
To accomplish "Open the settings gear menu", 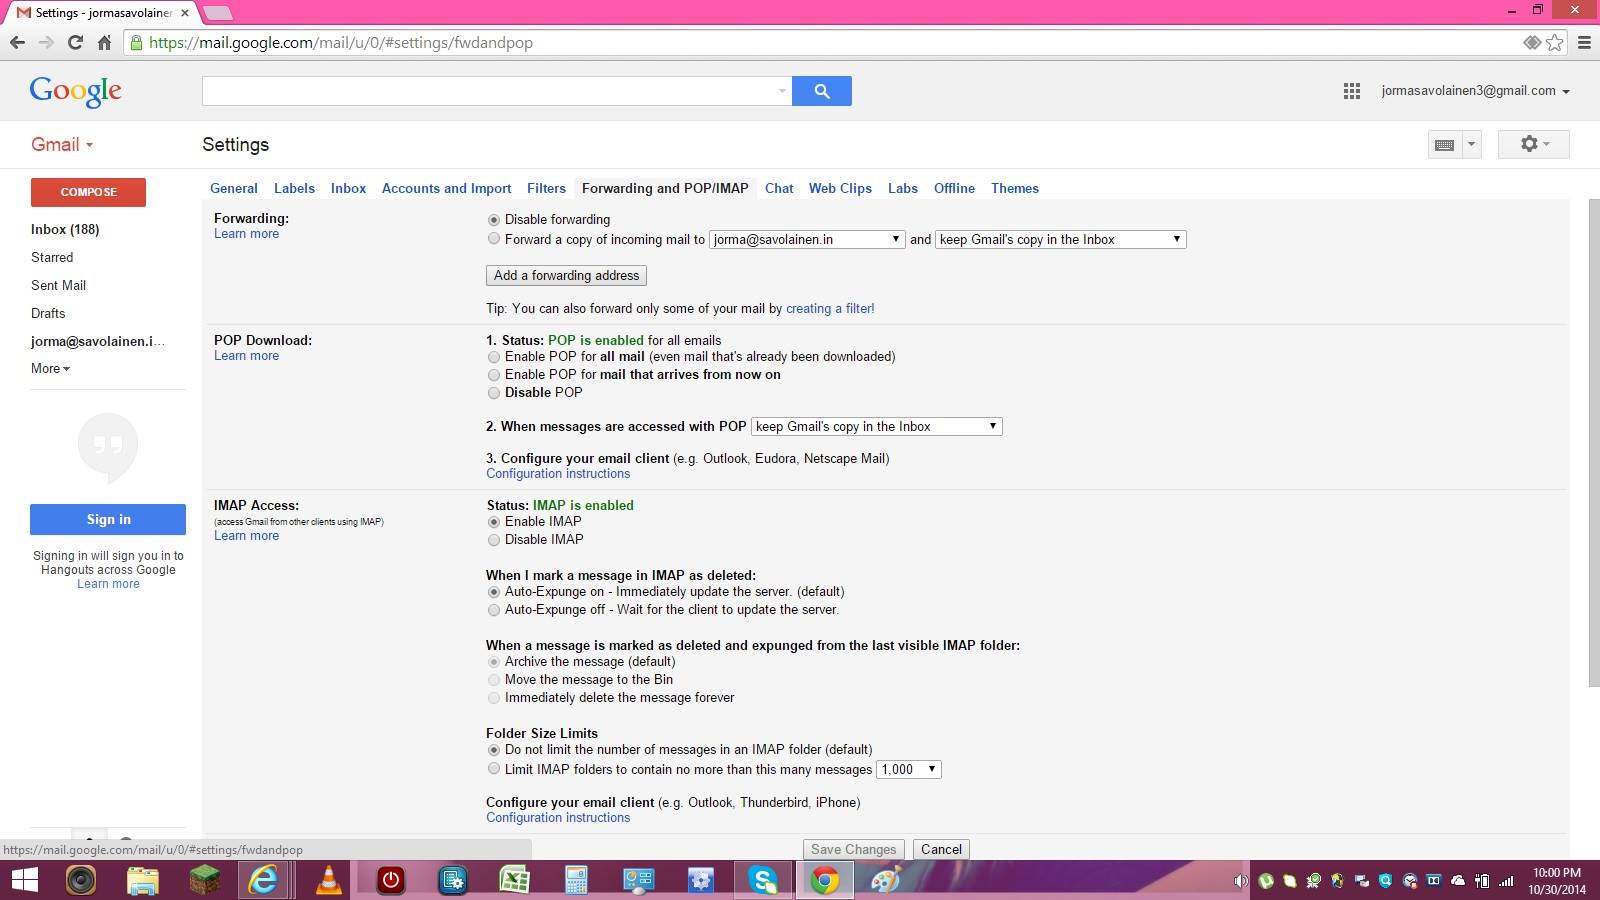I will pos(1533,144).
